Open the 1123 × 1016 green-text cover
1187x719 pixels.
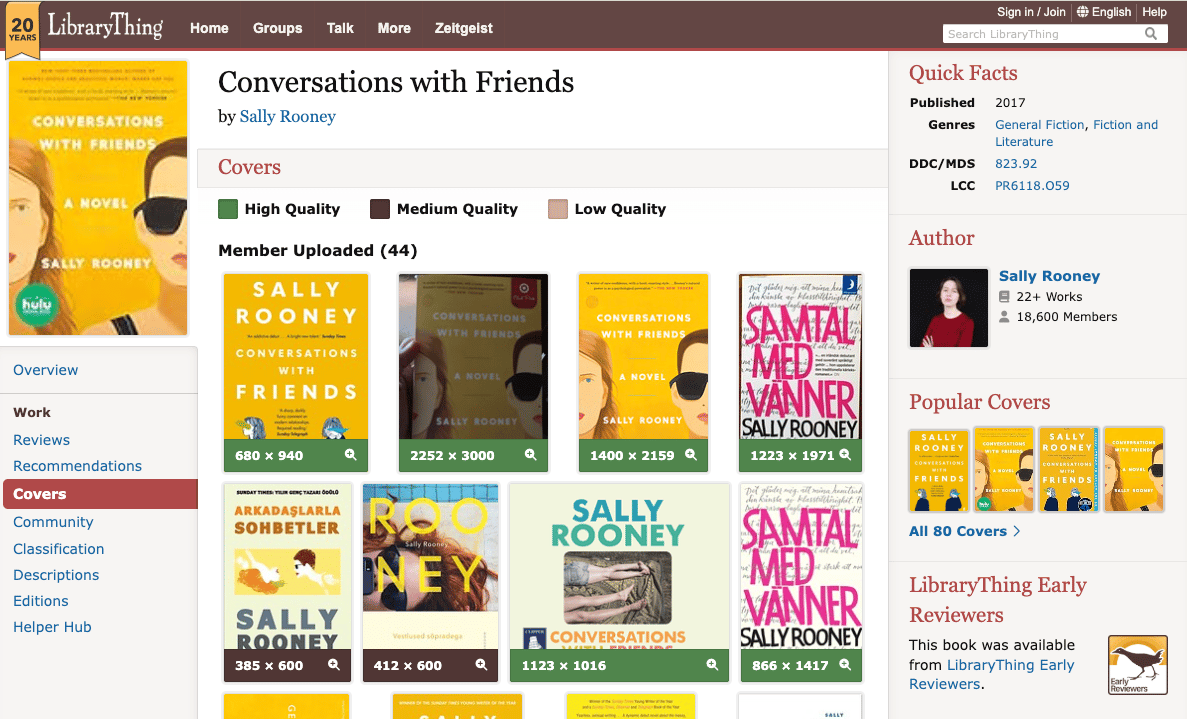619,566
